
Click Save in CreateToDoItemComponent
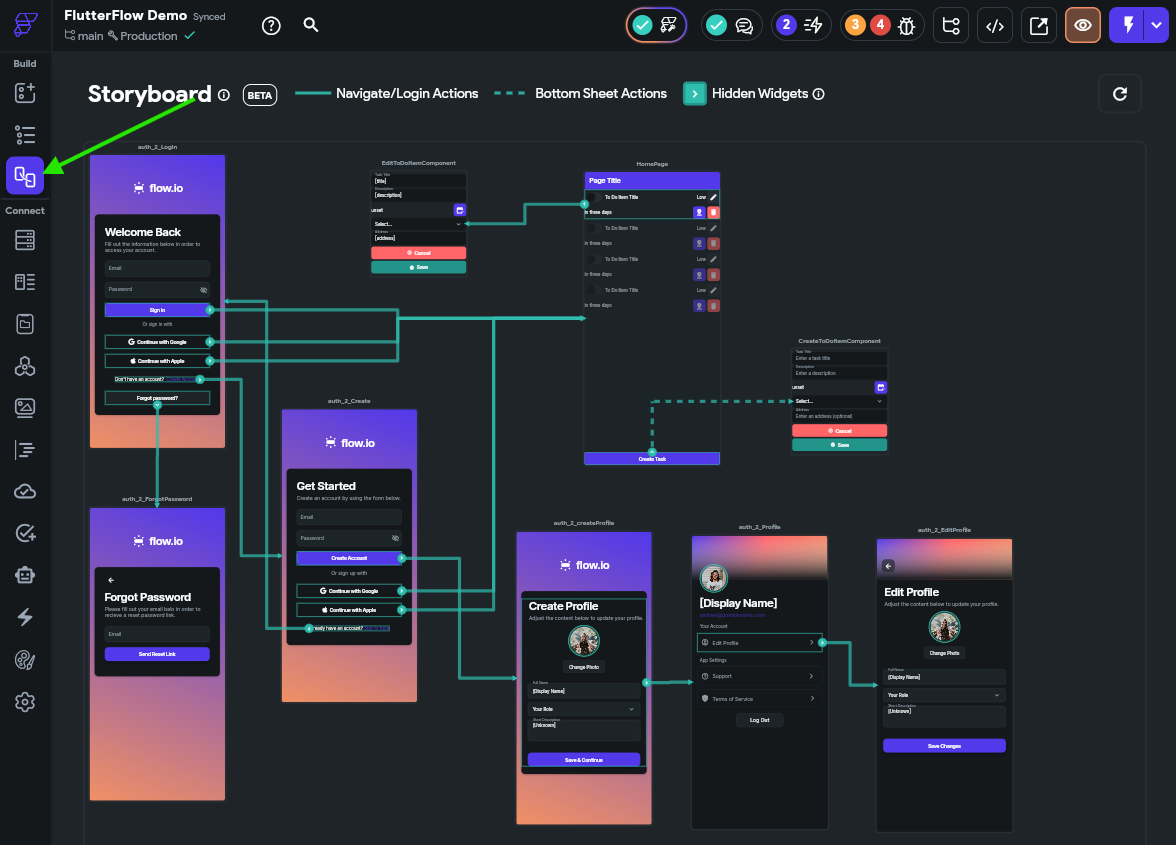tap(839, 445)
